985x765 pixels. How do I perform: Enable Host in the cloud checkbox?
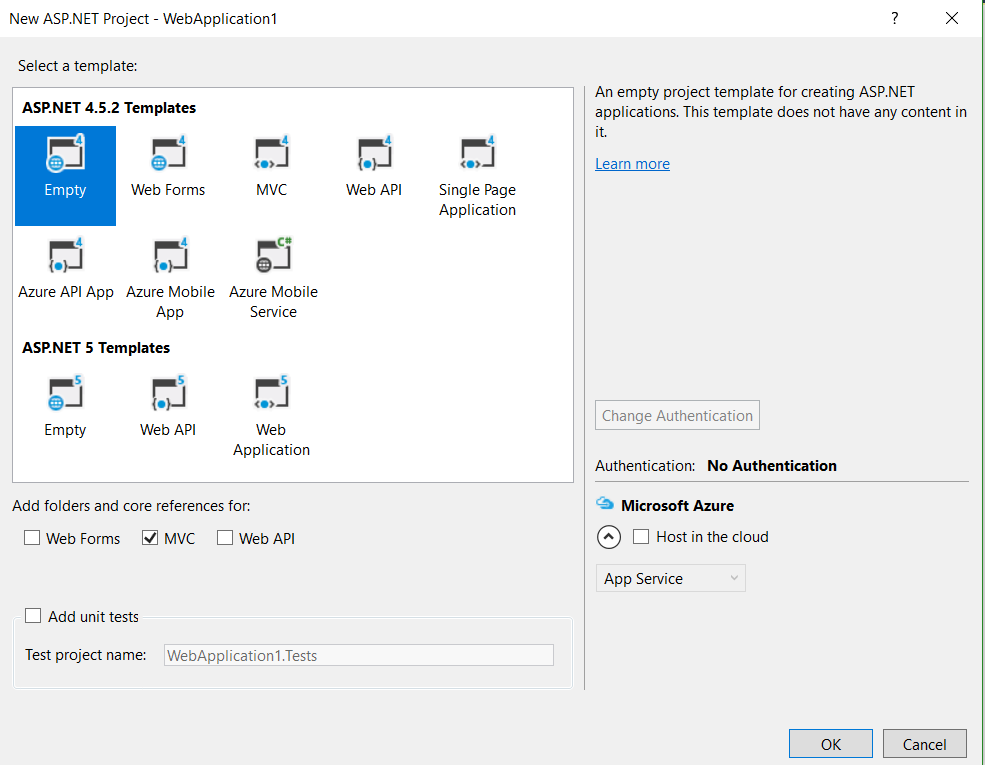(x=642, y=537)
